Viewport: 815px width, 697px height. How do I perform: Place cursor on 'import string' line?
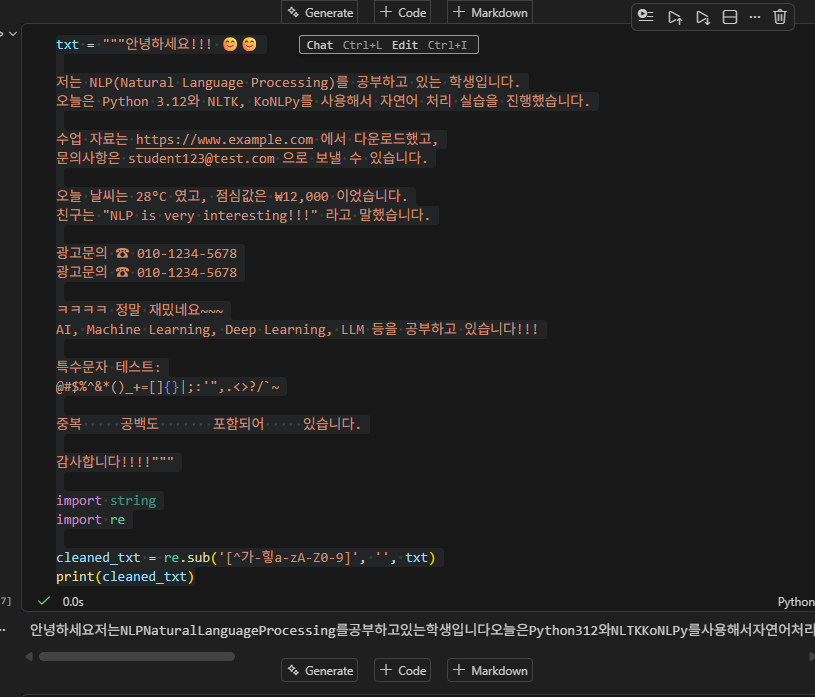(106, 501)
